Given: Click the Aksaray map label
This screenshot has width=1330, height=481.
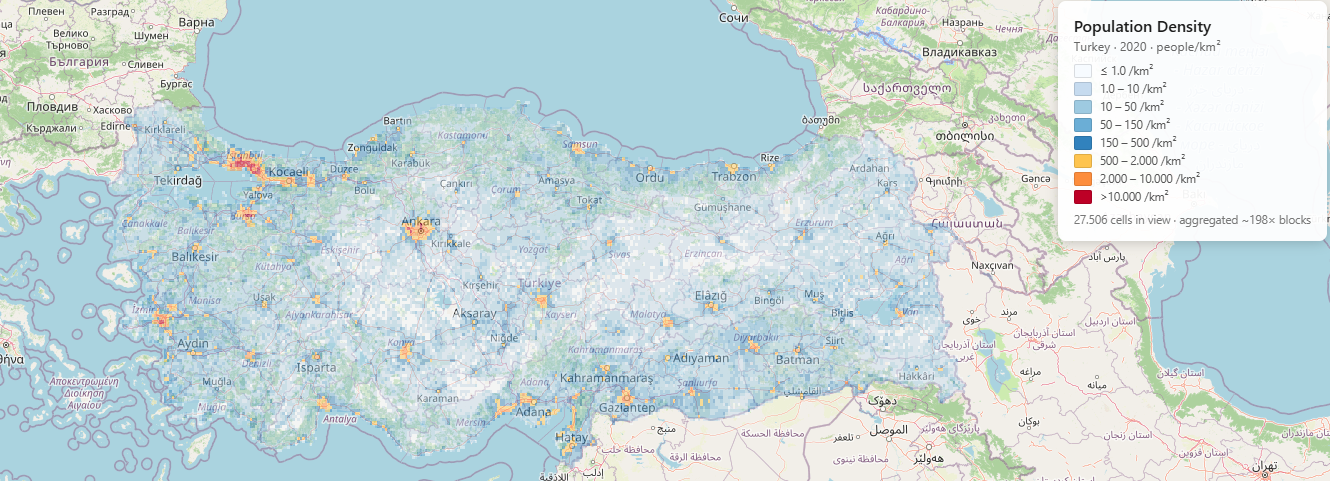Looking at the screenshot, I should coord(475,313).
